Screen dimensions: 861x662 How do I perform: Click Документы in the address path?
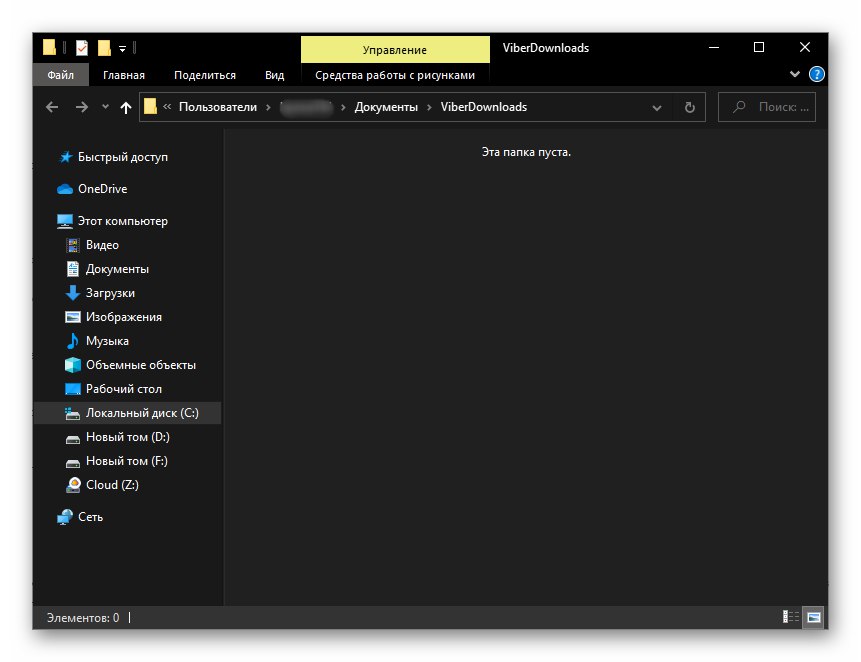386,107
